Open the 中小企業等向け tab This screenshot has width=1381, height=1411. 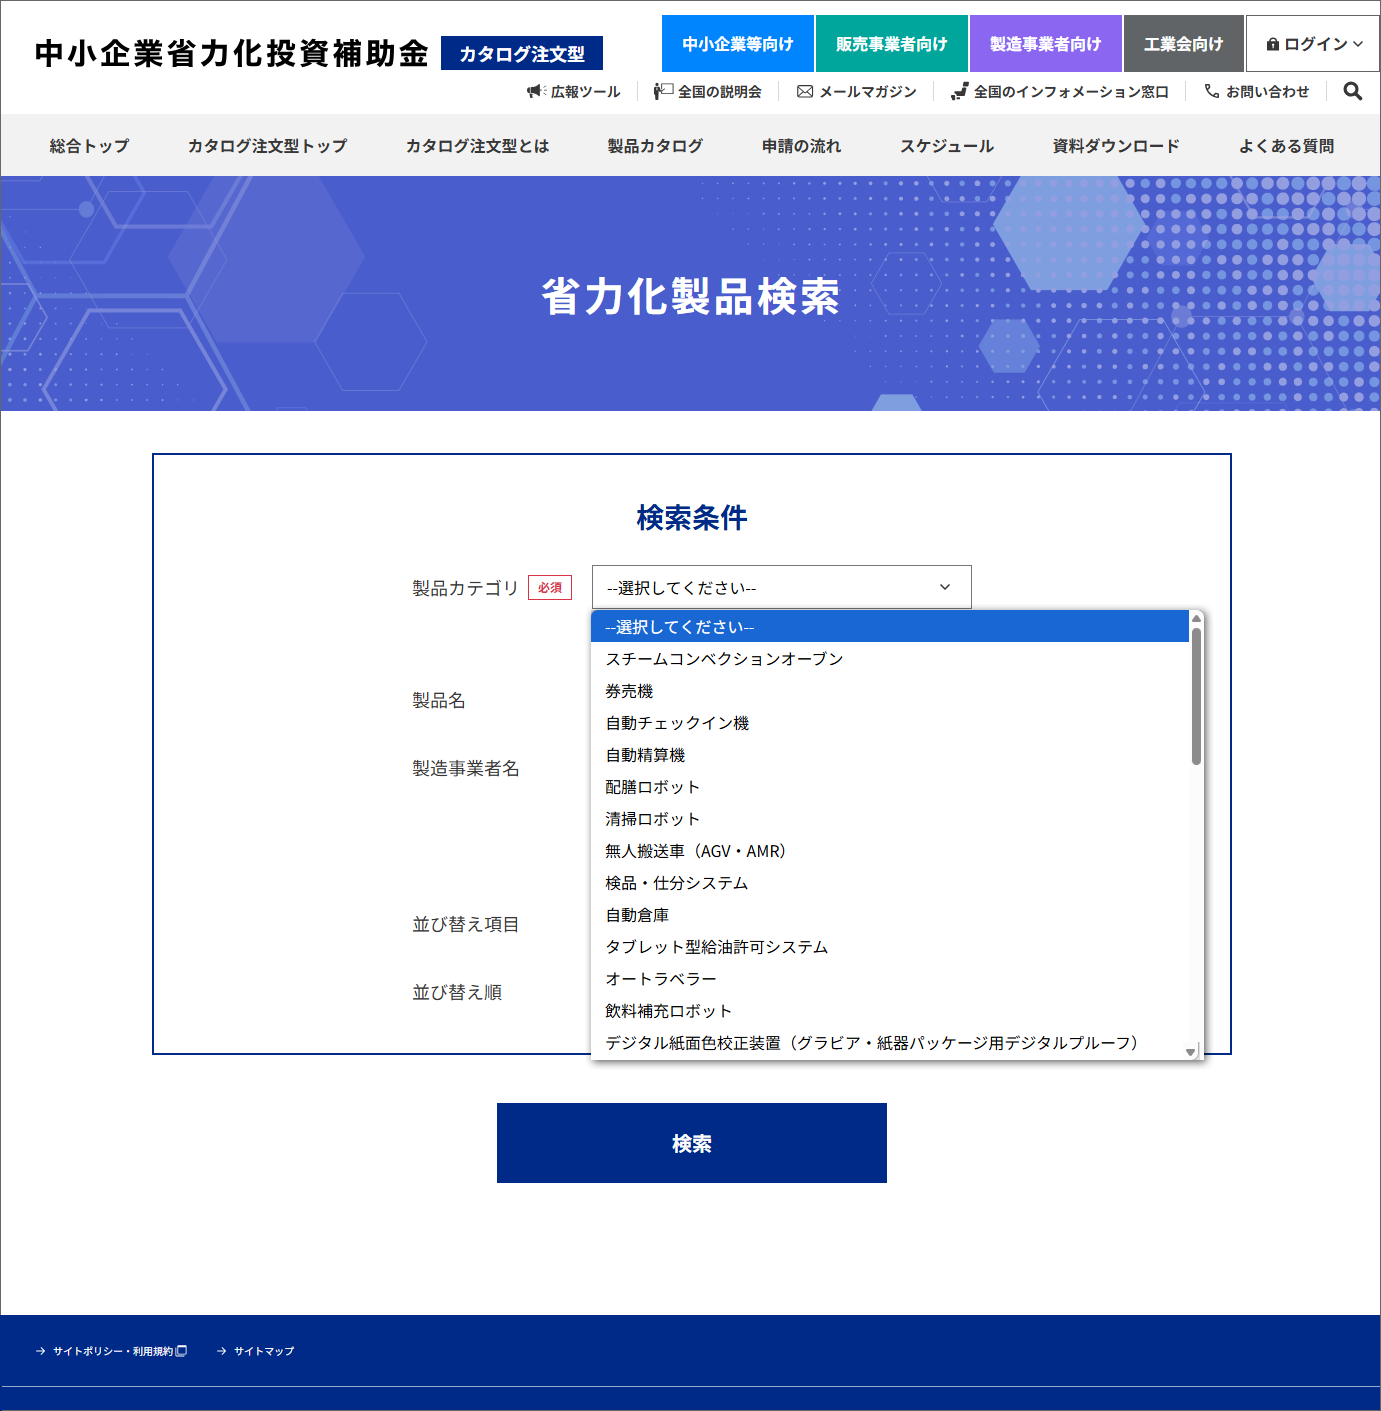(738, 44)
